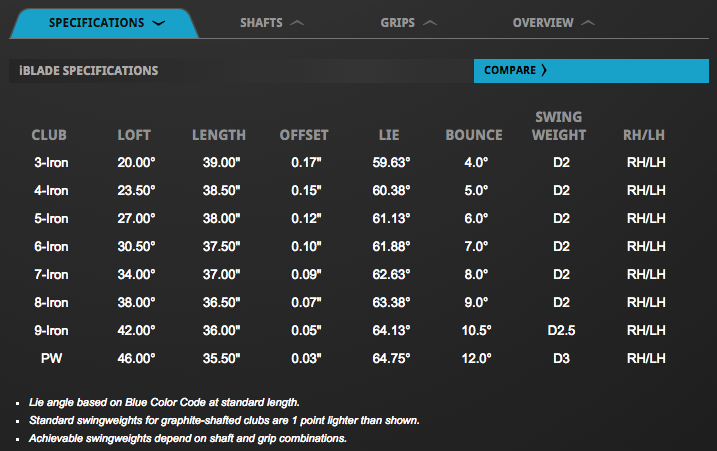This screenshot has height=451, width=717.
Task: Click the 0.09" offset value
Action: pos(306,274)
